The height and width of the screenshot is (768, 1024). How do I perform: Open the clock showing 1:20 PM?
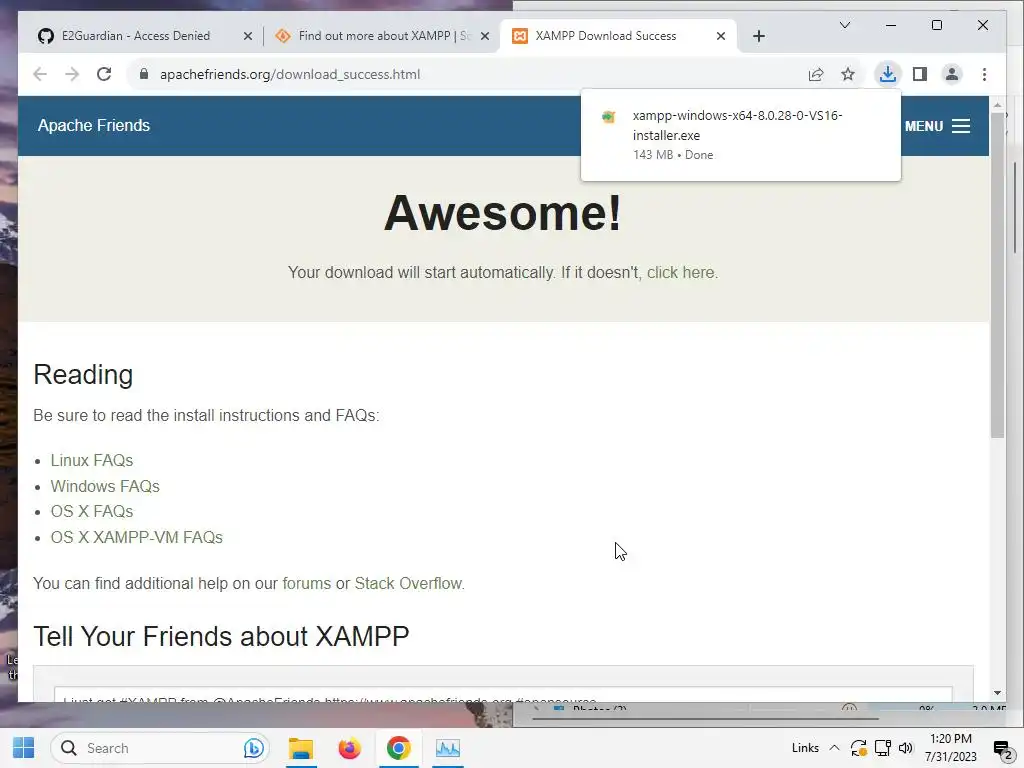(950, 748)
